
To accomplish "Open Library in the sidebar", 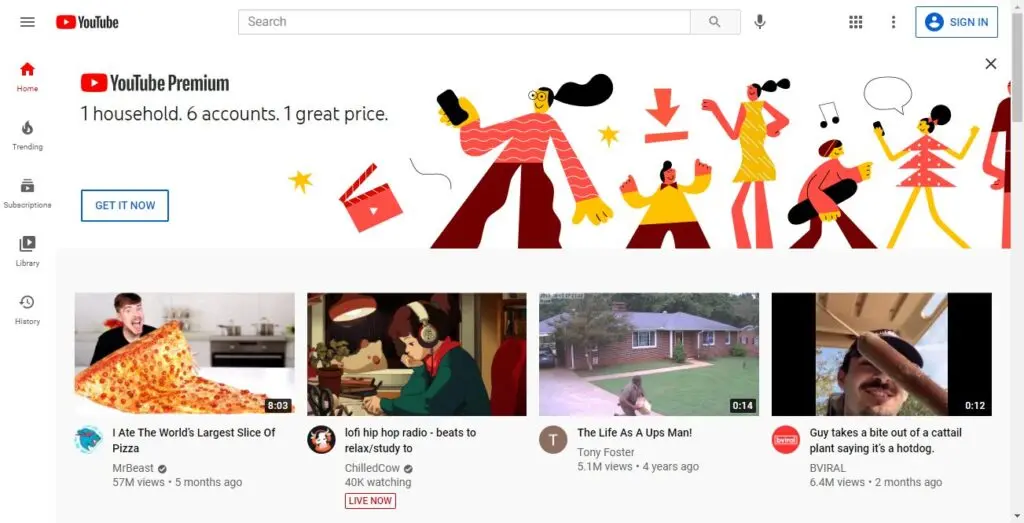I will tap(27, 251).
